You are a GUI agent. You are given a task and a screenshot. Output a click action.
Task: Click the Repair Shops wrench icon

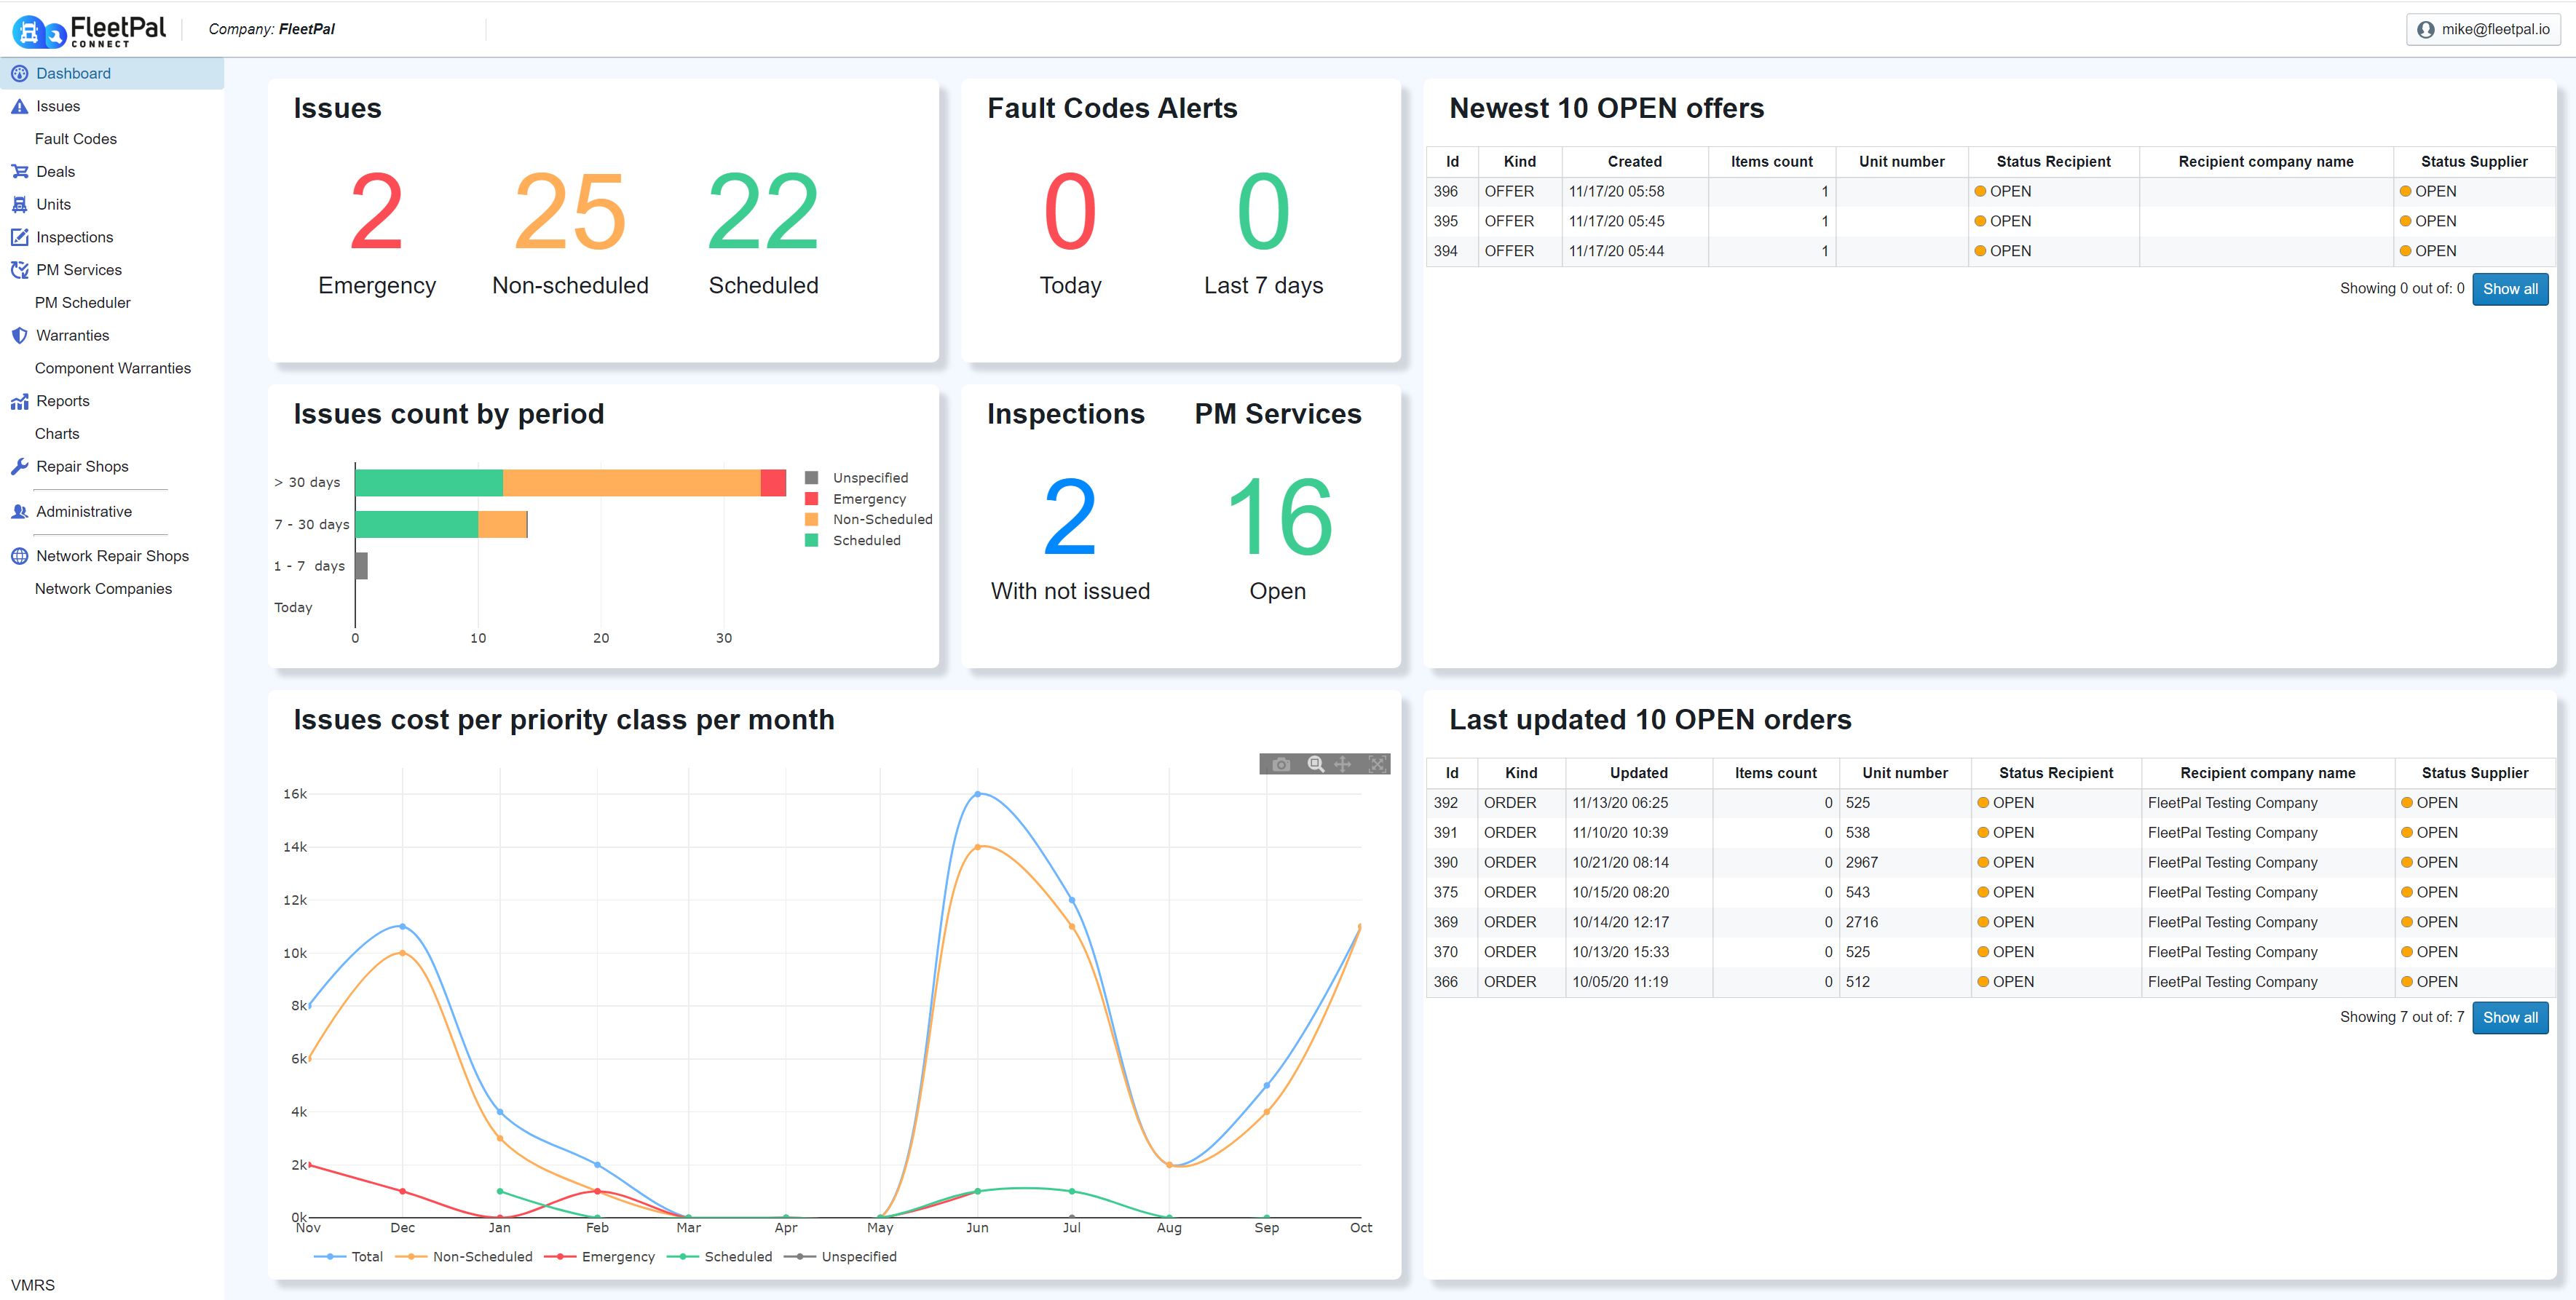pyautogui.click(x=19, y=466)
